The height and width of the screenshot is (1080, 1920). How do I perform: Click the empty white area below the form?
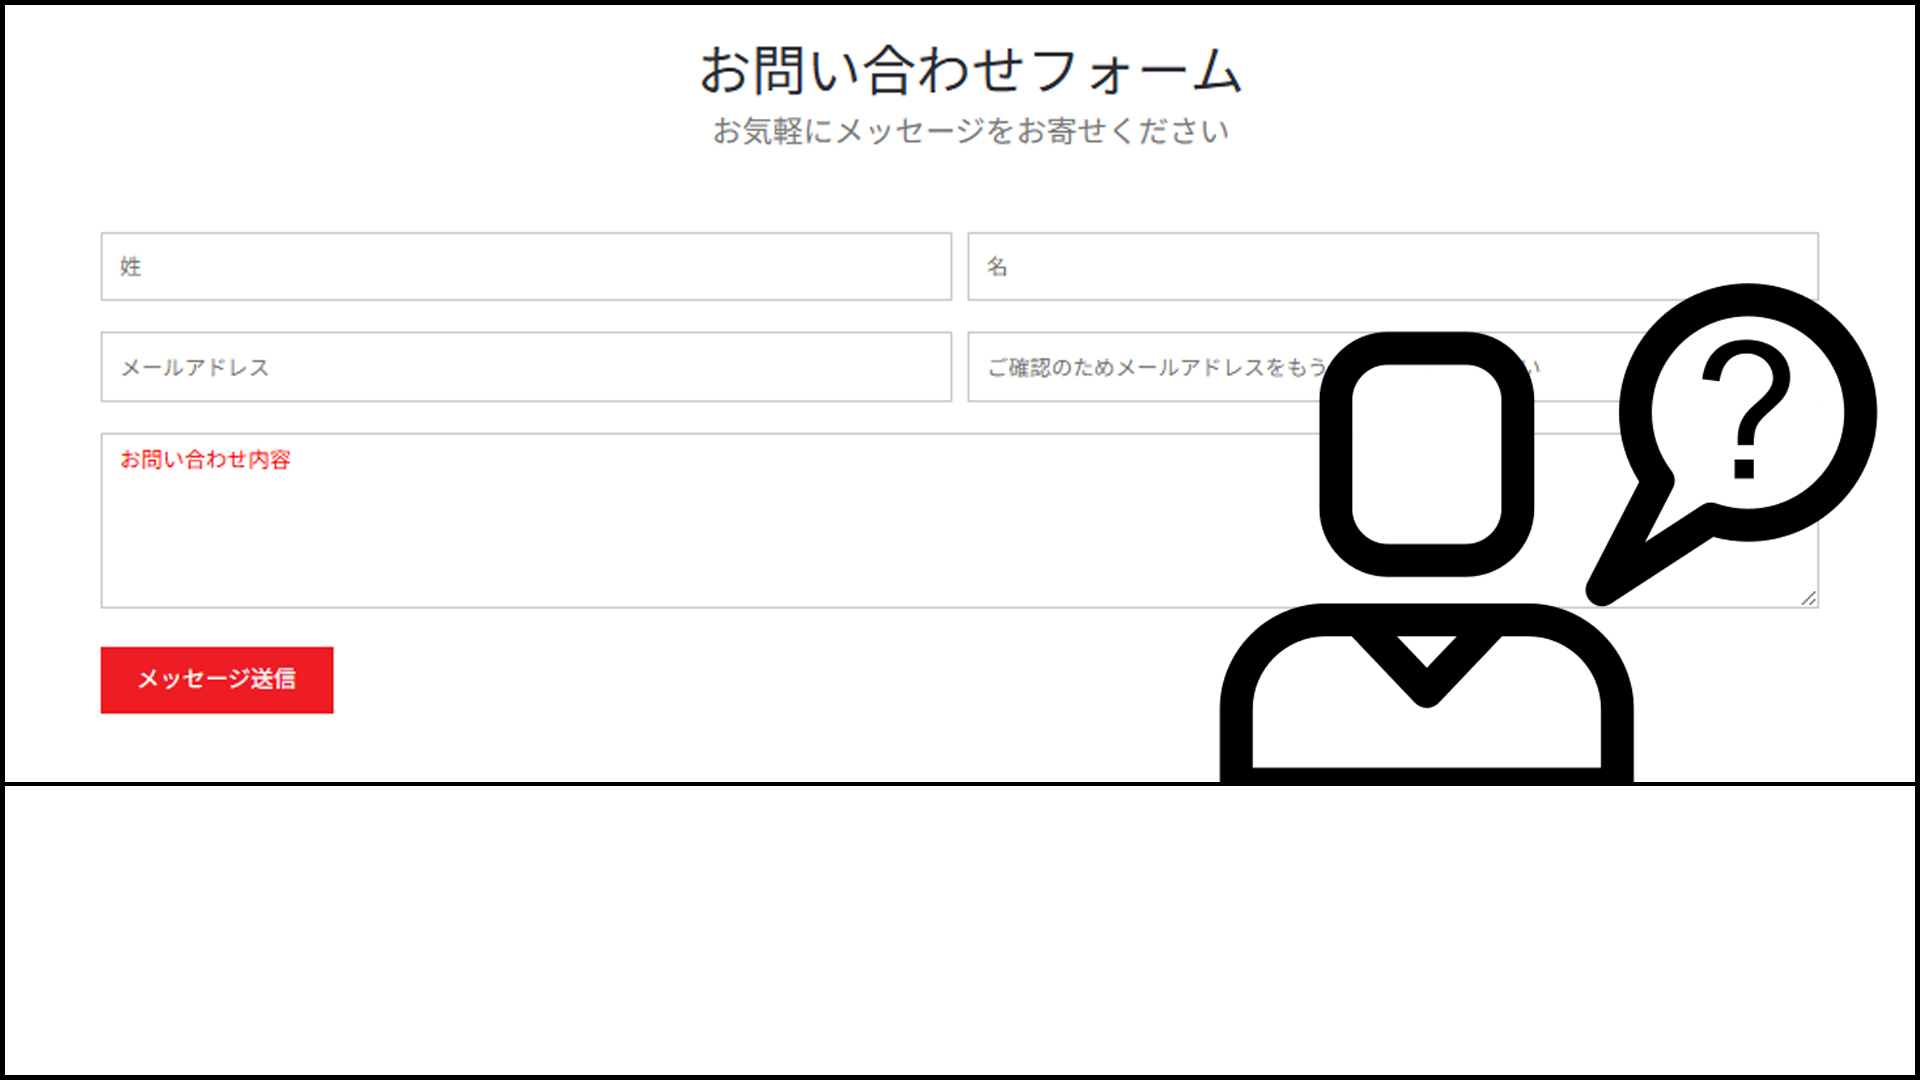pos(960,930)
